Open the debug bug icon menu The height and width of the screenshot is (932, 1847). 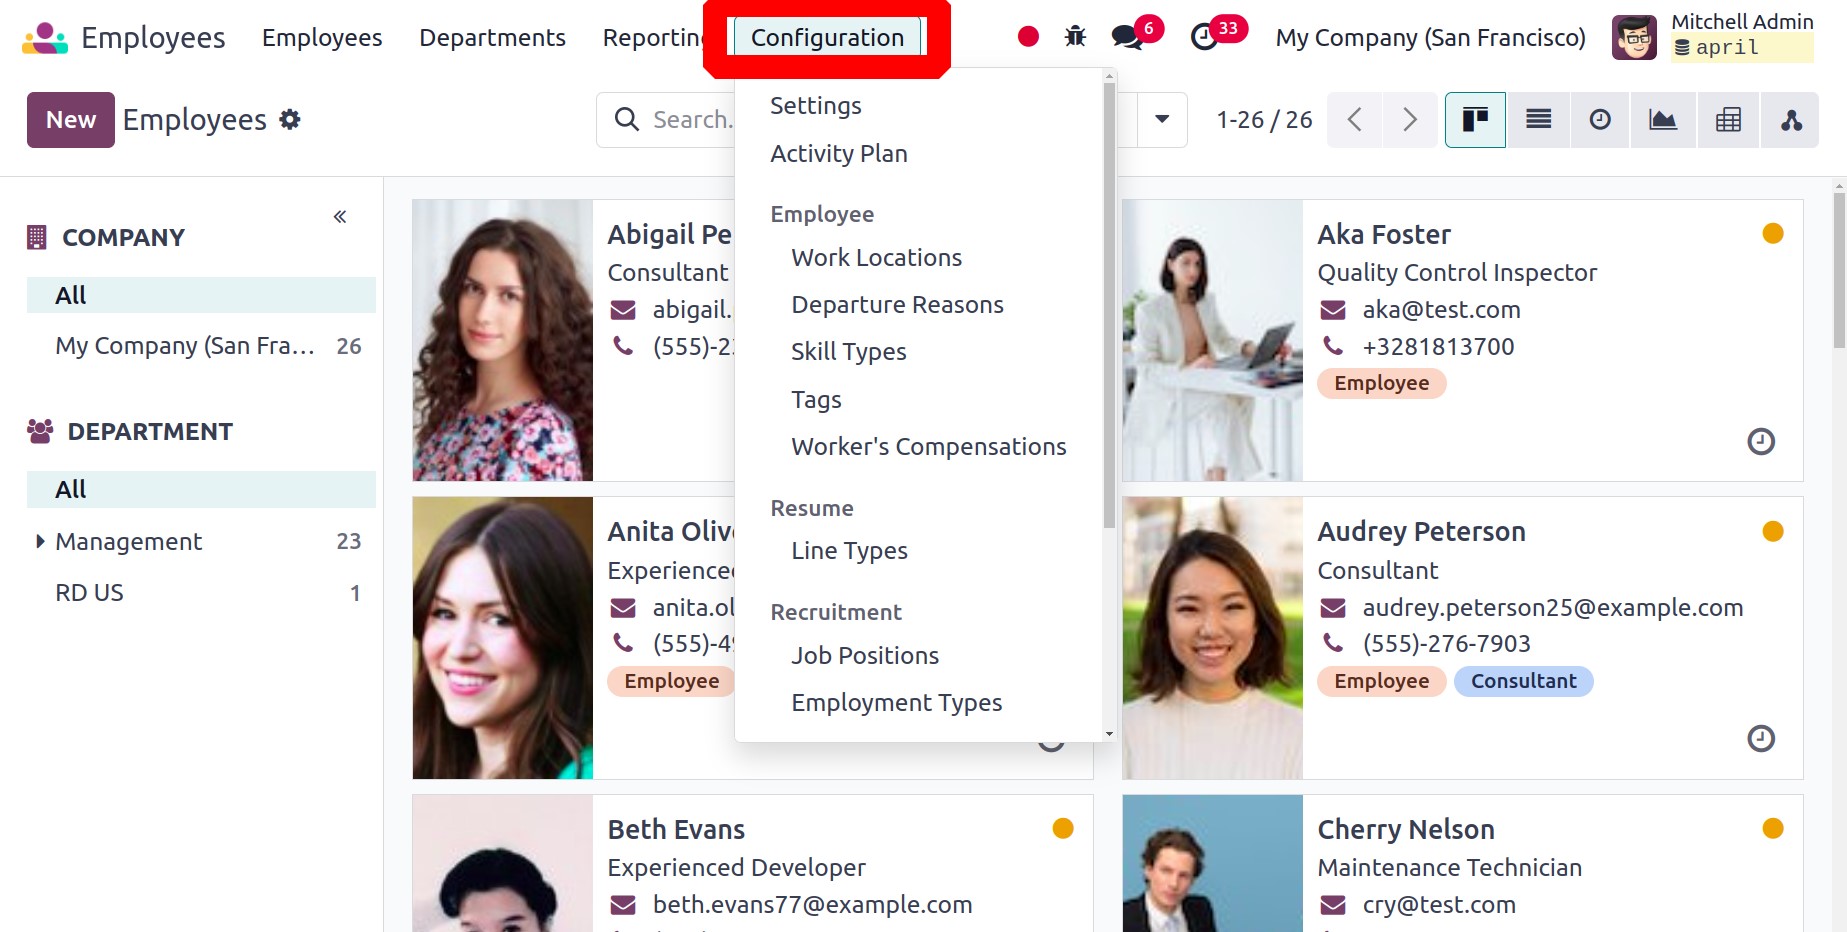tap(1075, 37)
